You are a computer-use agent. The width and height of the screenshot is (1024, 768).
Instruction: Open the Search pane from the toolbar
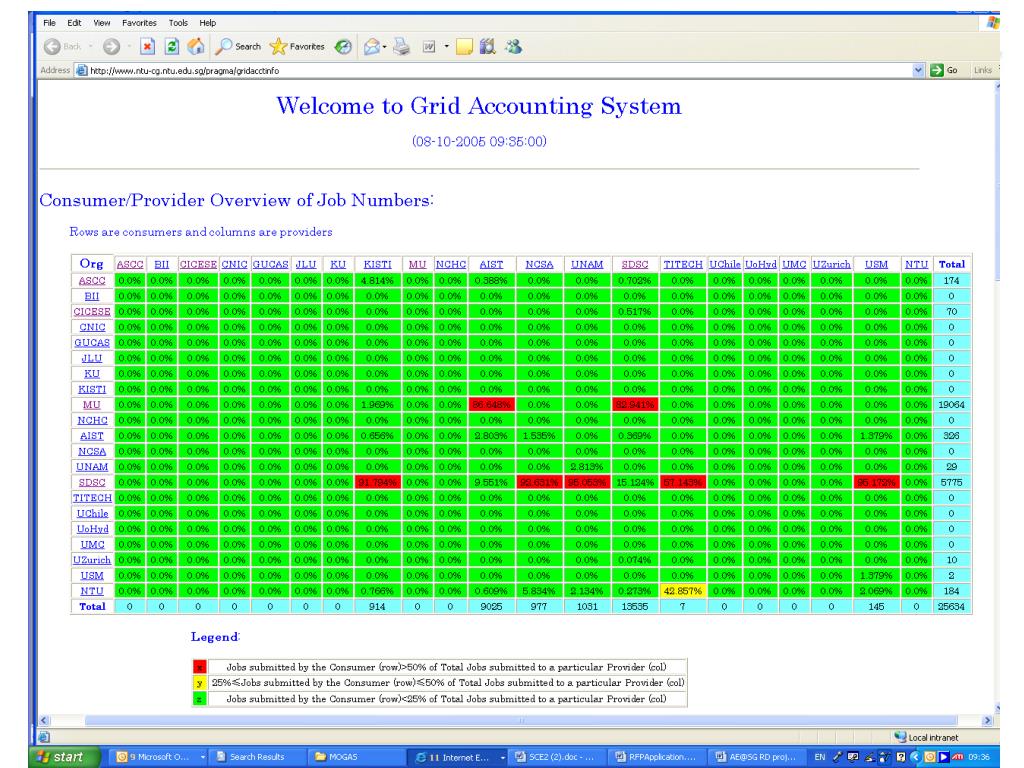point(238,46)
